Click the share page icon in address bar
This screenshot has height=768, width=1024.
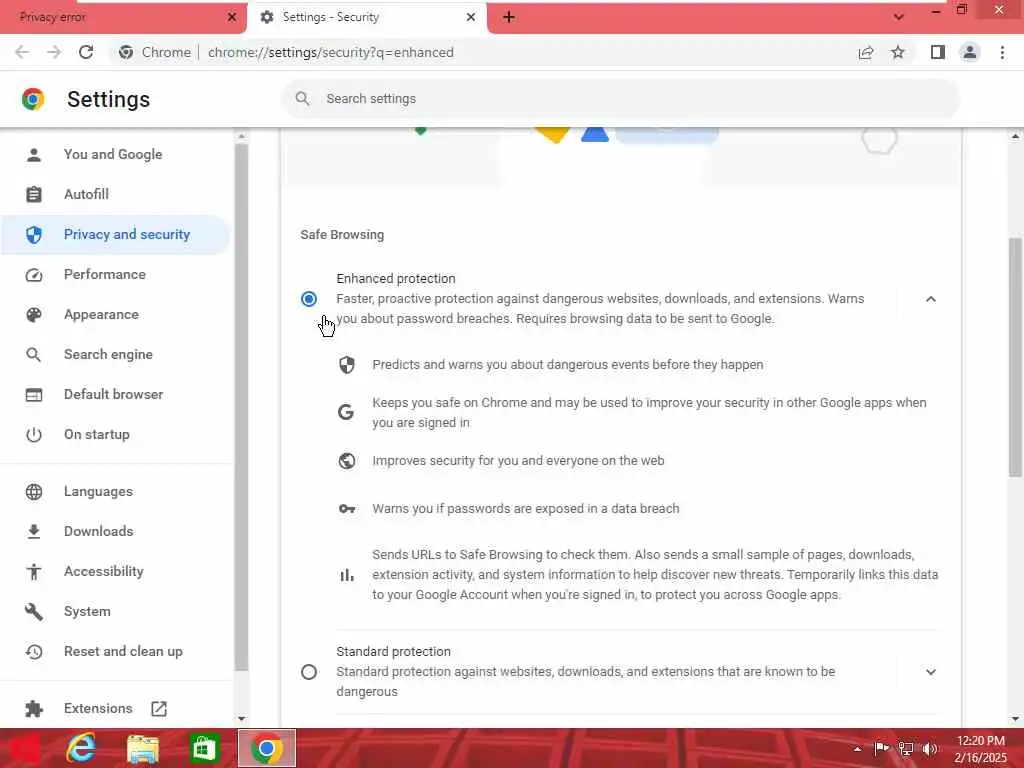866,52
